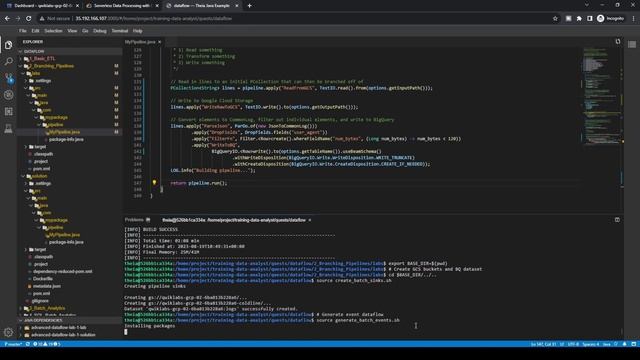Open the Selection menu
This screenshot has width=640, height=360.
53,31
